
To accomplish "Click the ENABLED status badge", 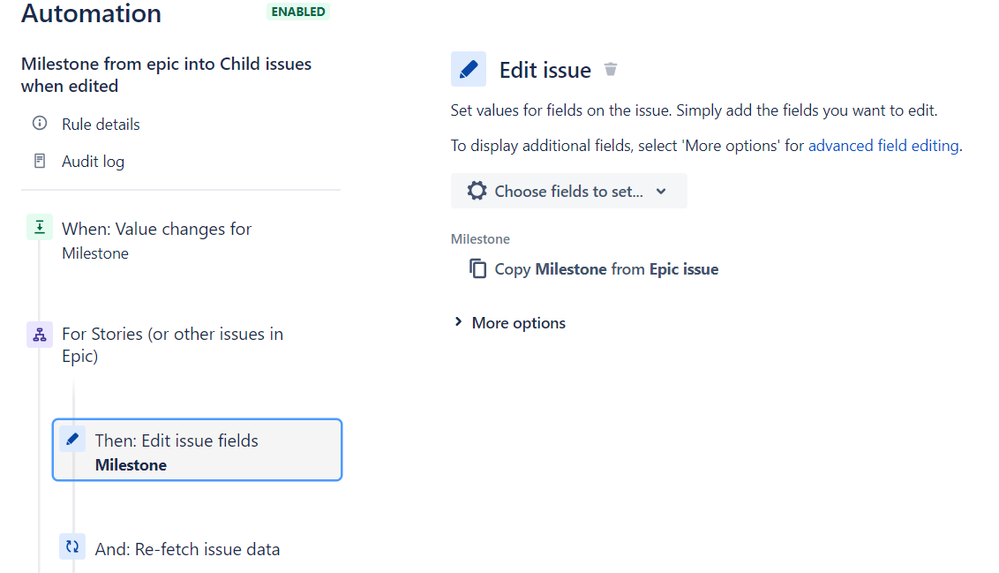I will point(298,11).
